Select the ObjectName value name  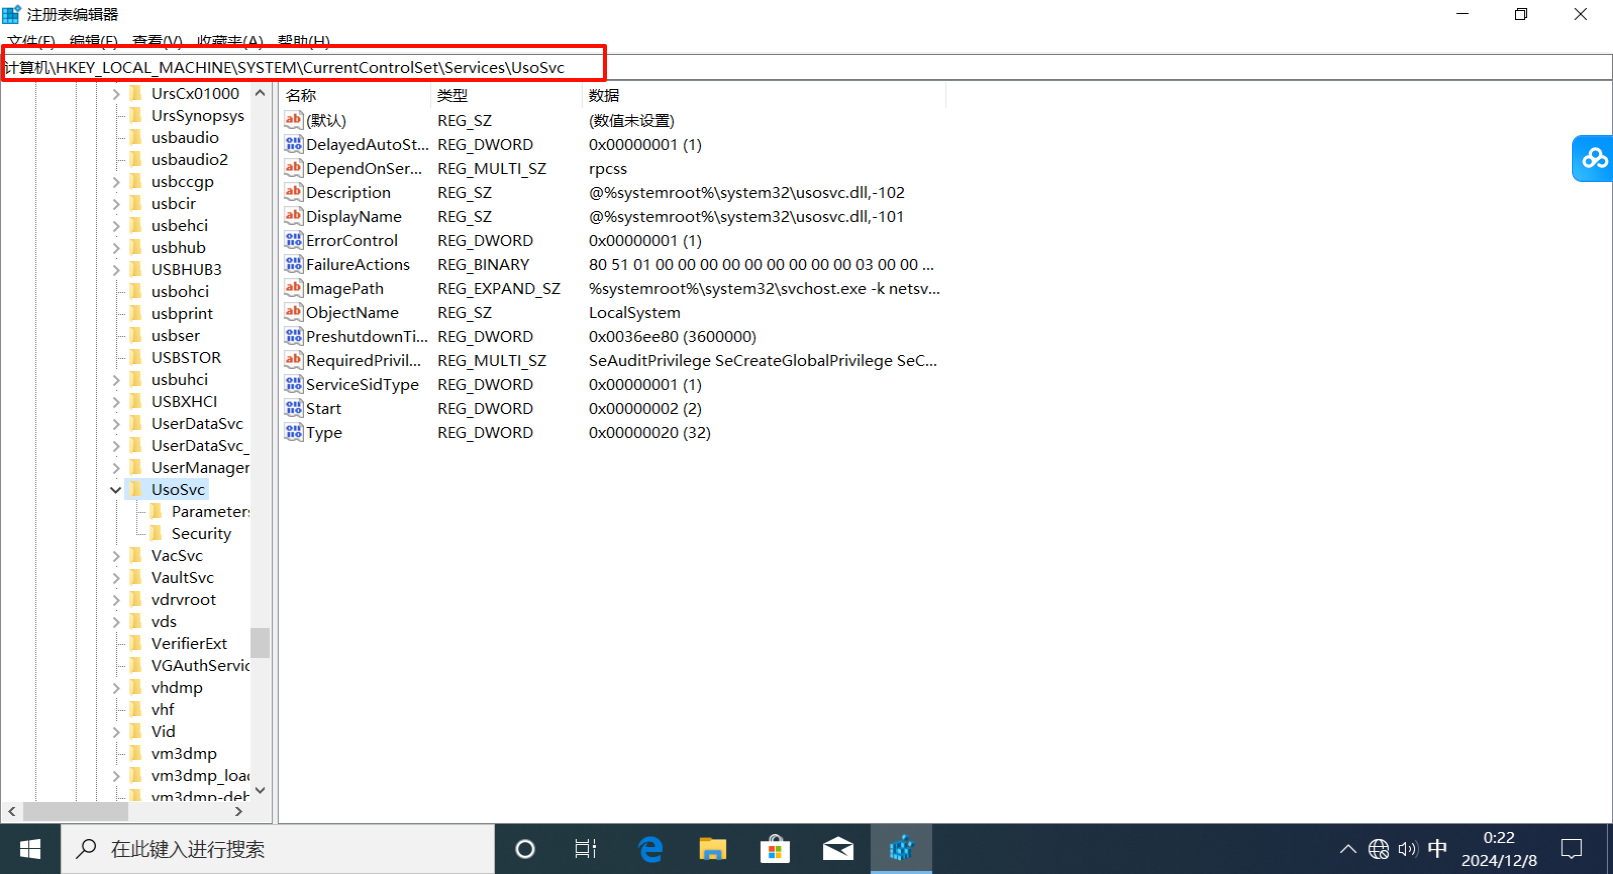352,312
